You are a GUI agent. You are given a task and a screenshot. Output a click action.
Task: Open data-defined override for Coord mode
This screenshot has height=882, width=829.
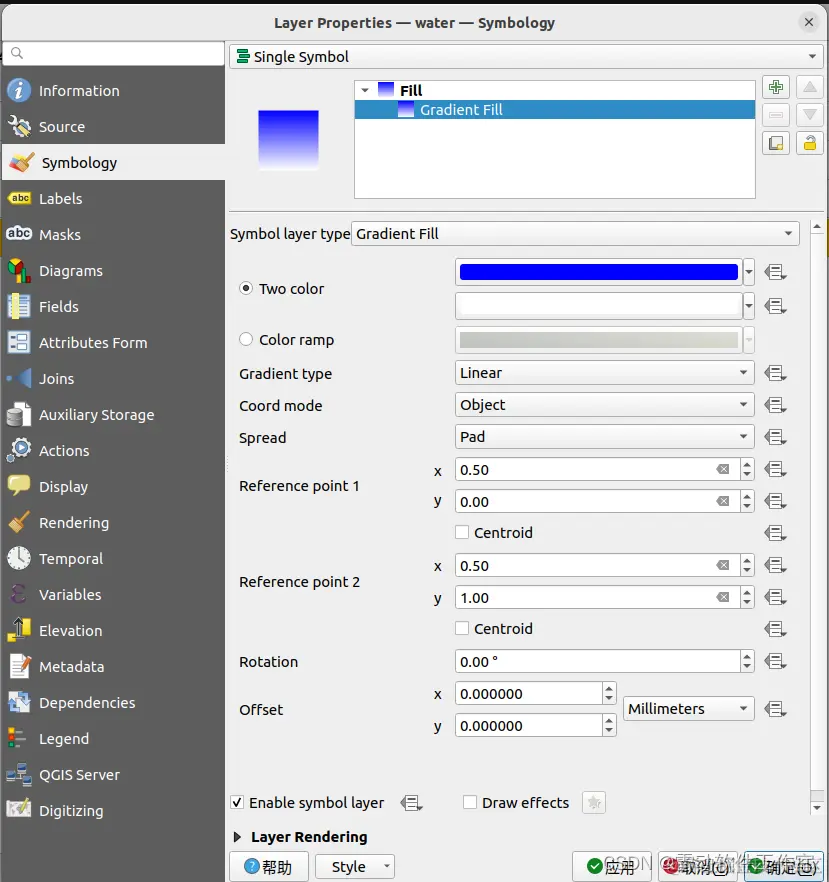pyautogui.click(x=775, y=405)
